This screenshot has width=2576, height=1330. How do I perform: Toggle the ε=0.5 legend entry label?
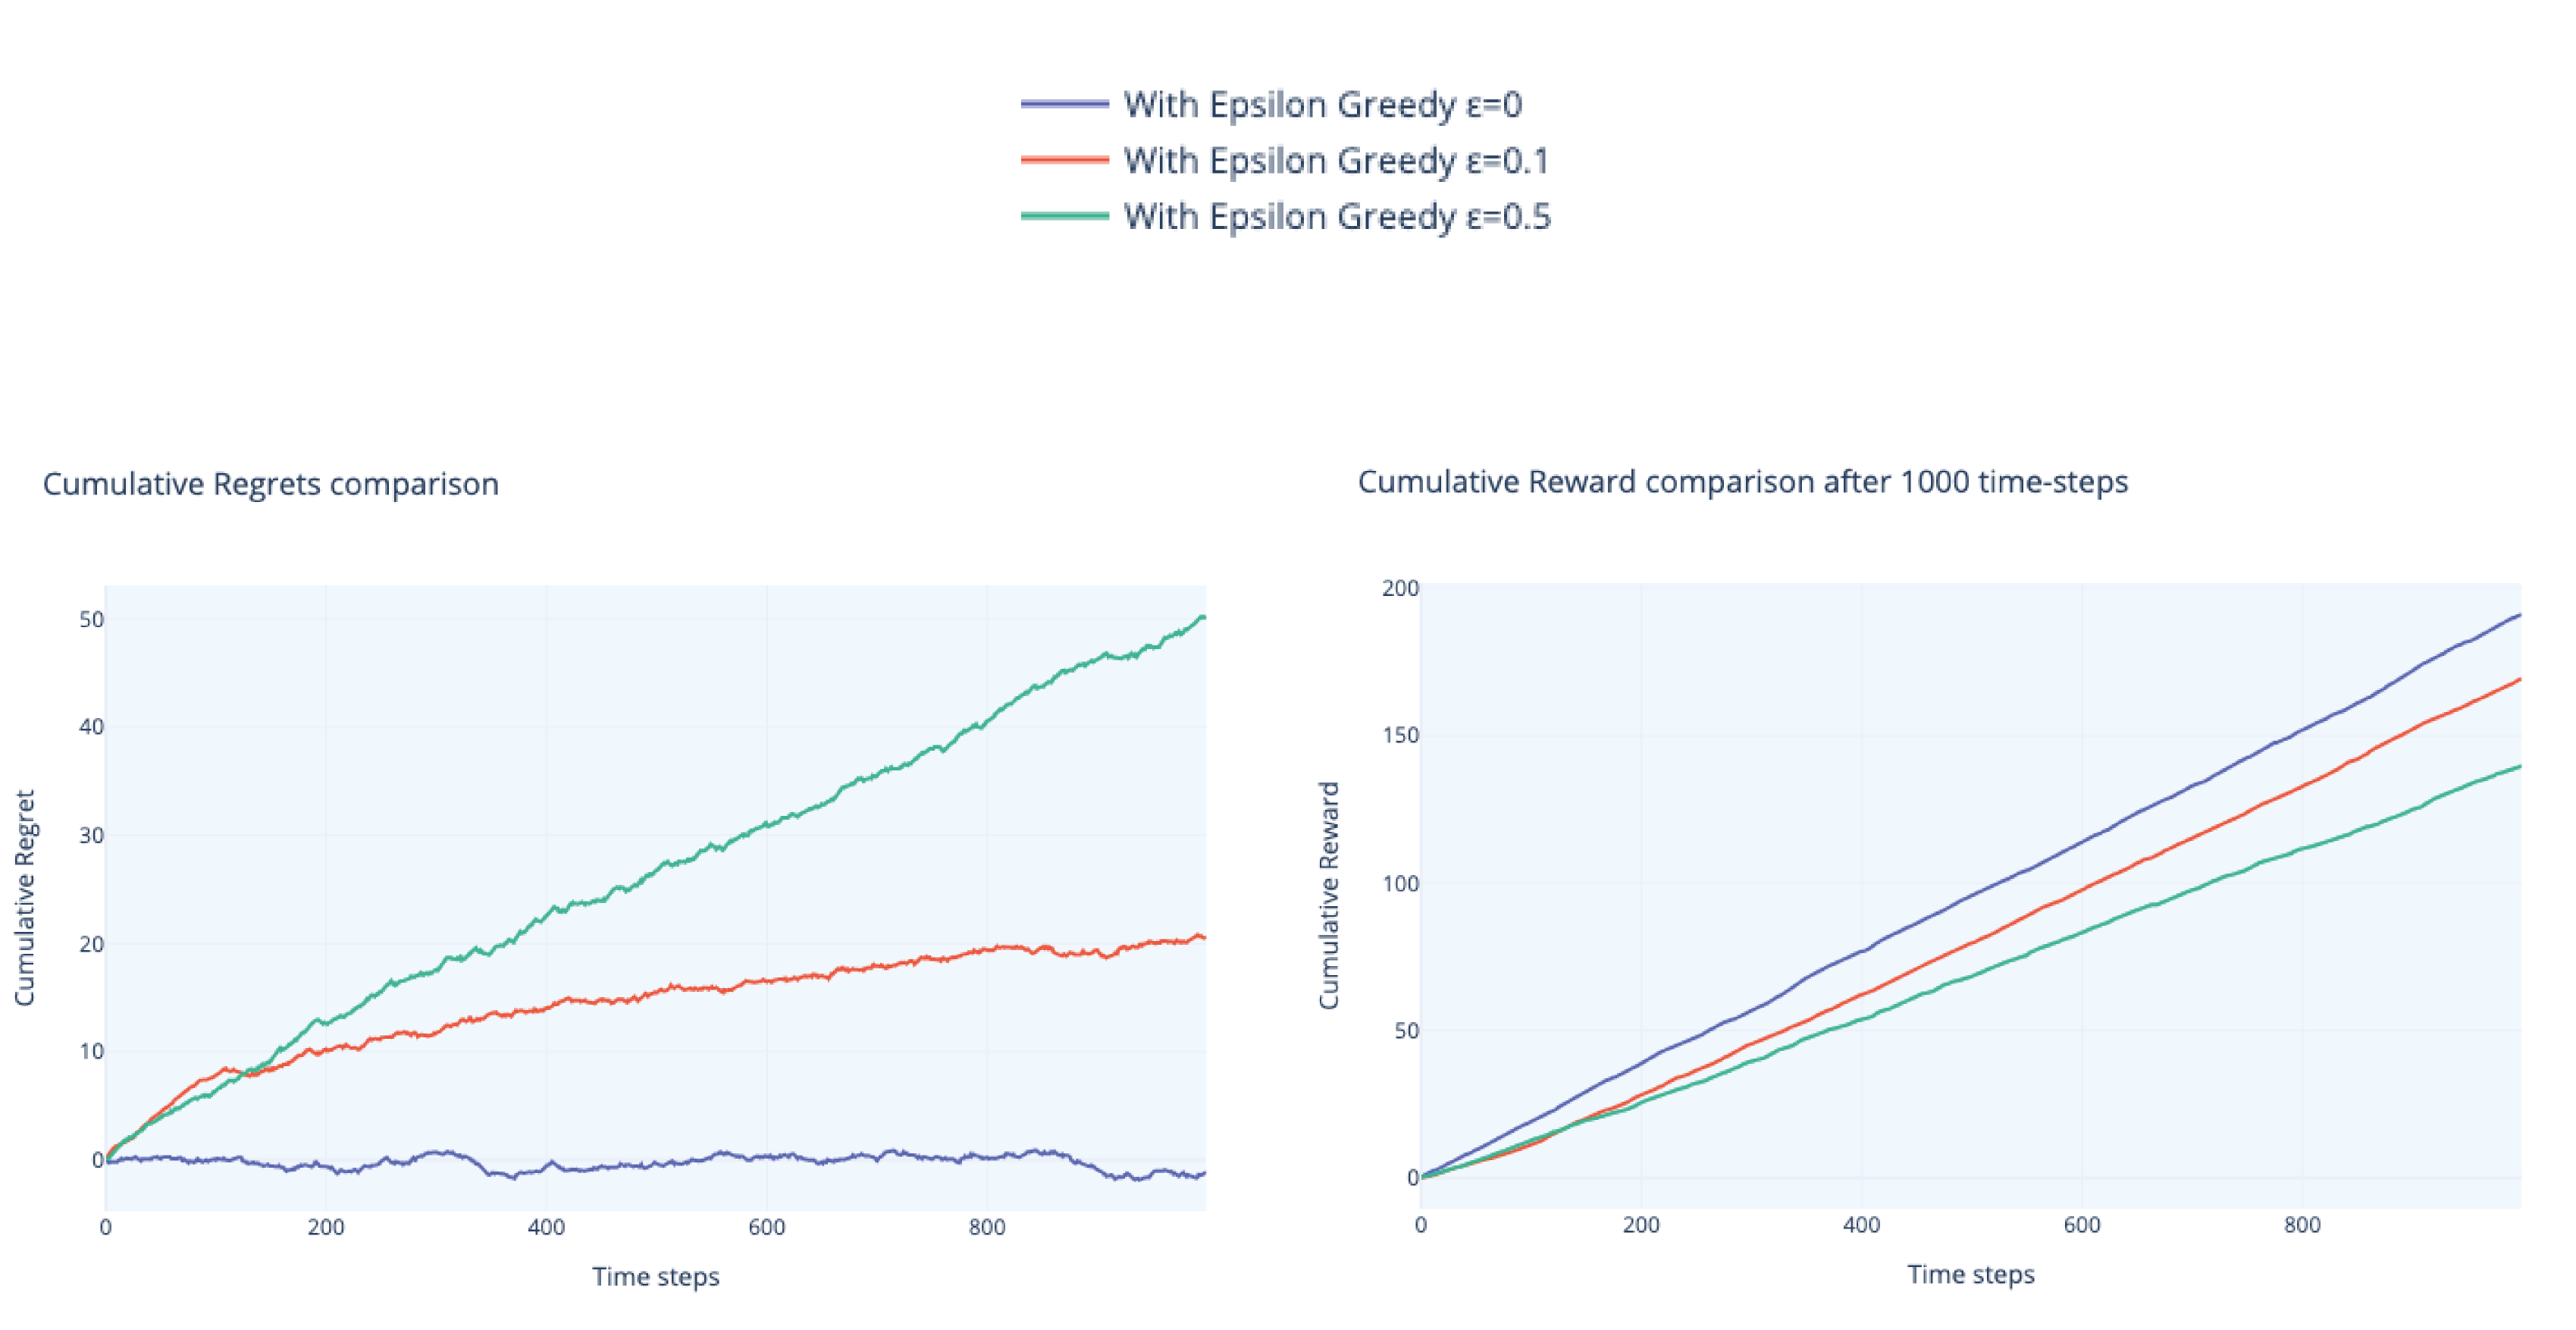[1336, 216]
